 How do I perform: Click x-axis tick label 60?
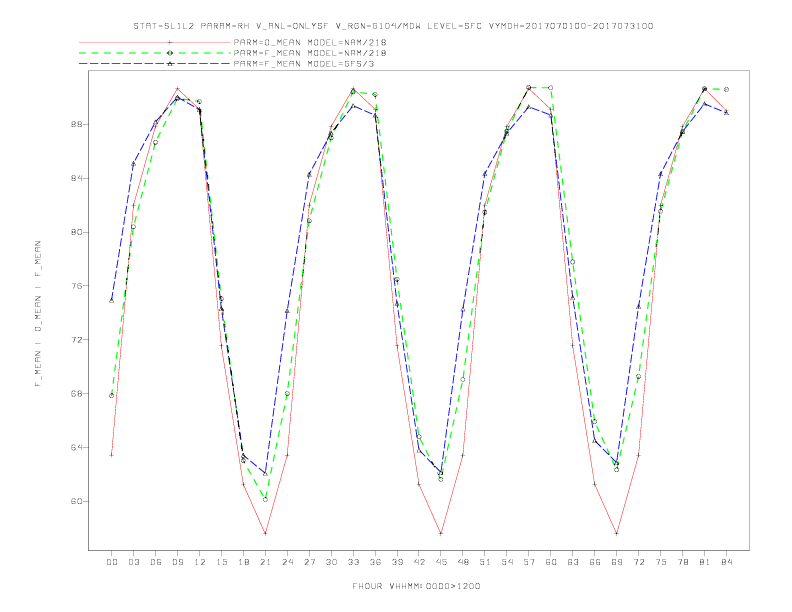click(x=551, y=562)
